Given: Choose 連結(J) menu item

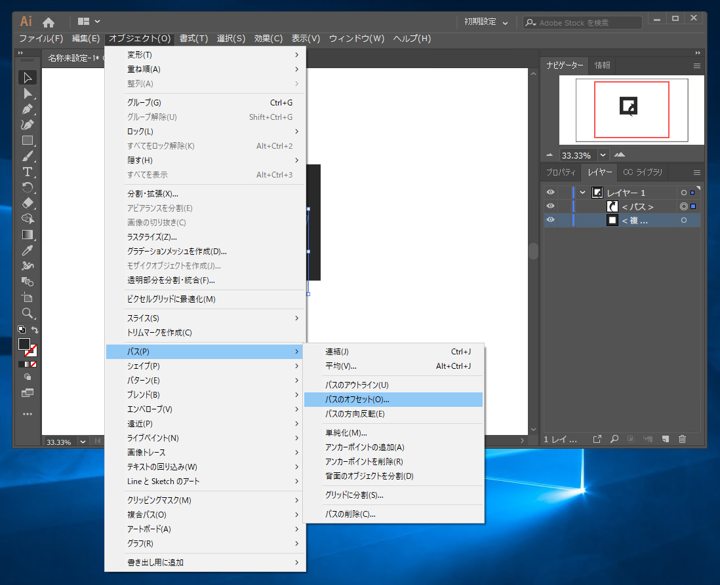Looking at the screenshot, I should coord(394,352).
